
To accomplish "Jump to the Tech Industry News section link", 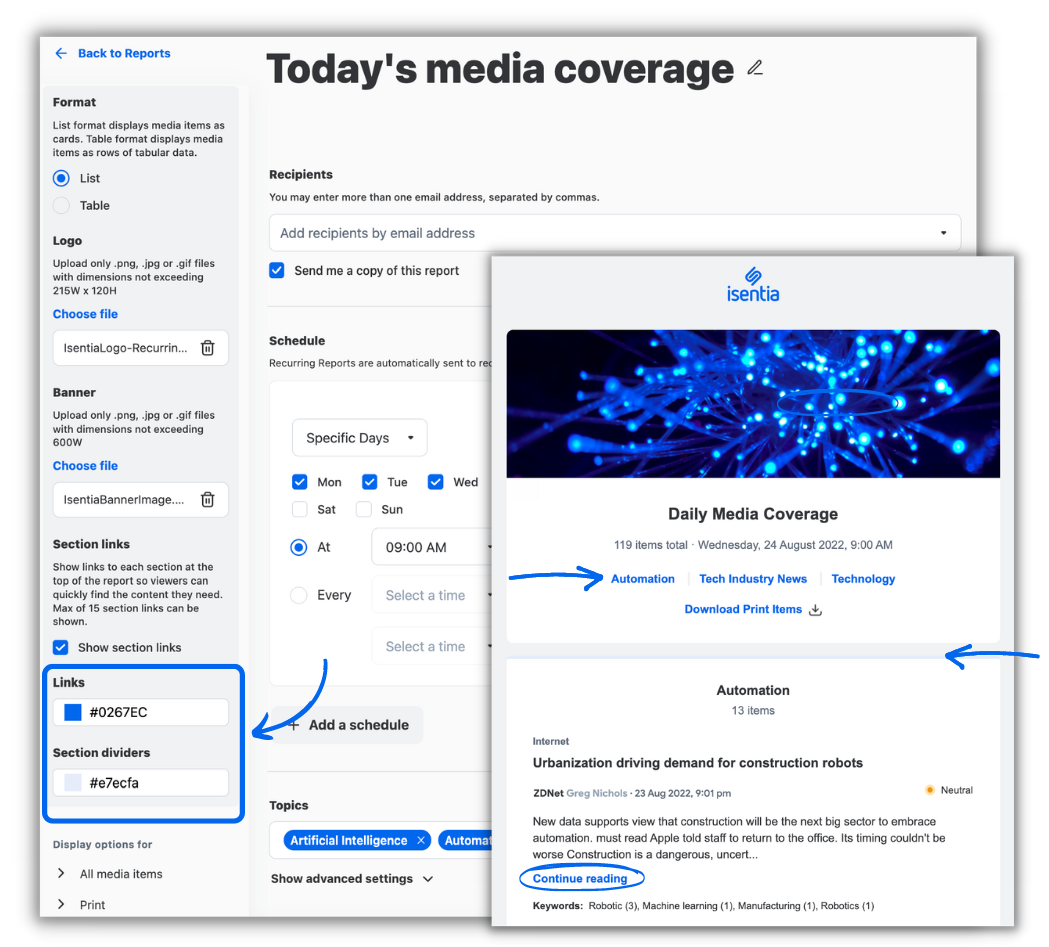I will (753, 579).
